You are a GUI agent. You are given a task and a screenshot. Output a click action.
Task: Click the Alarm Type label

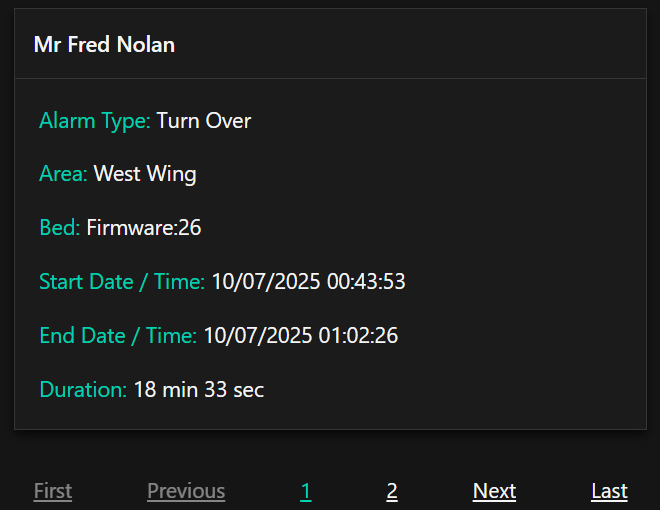tap(94, 121)
